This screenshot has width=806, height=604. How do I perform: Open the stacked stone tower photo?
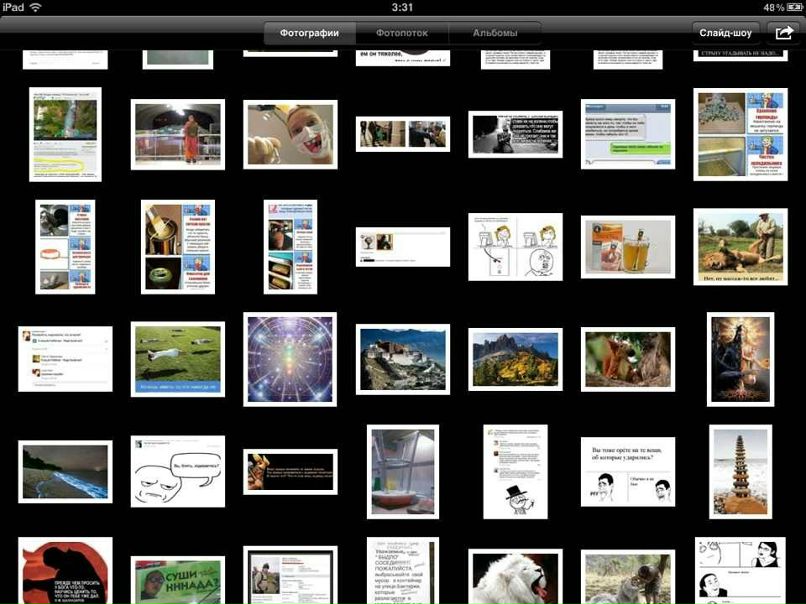[x=740, y=472]
